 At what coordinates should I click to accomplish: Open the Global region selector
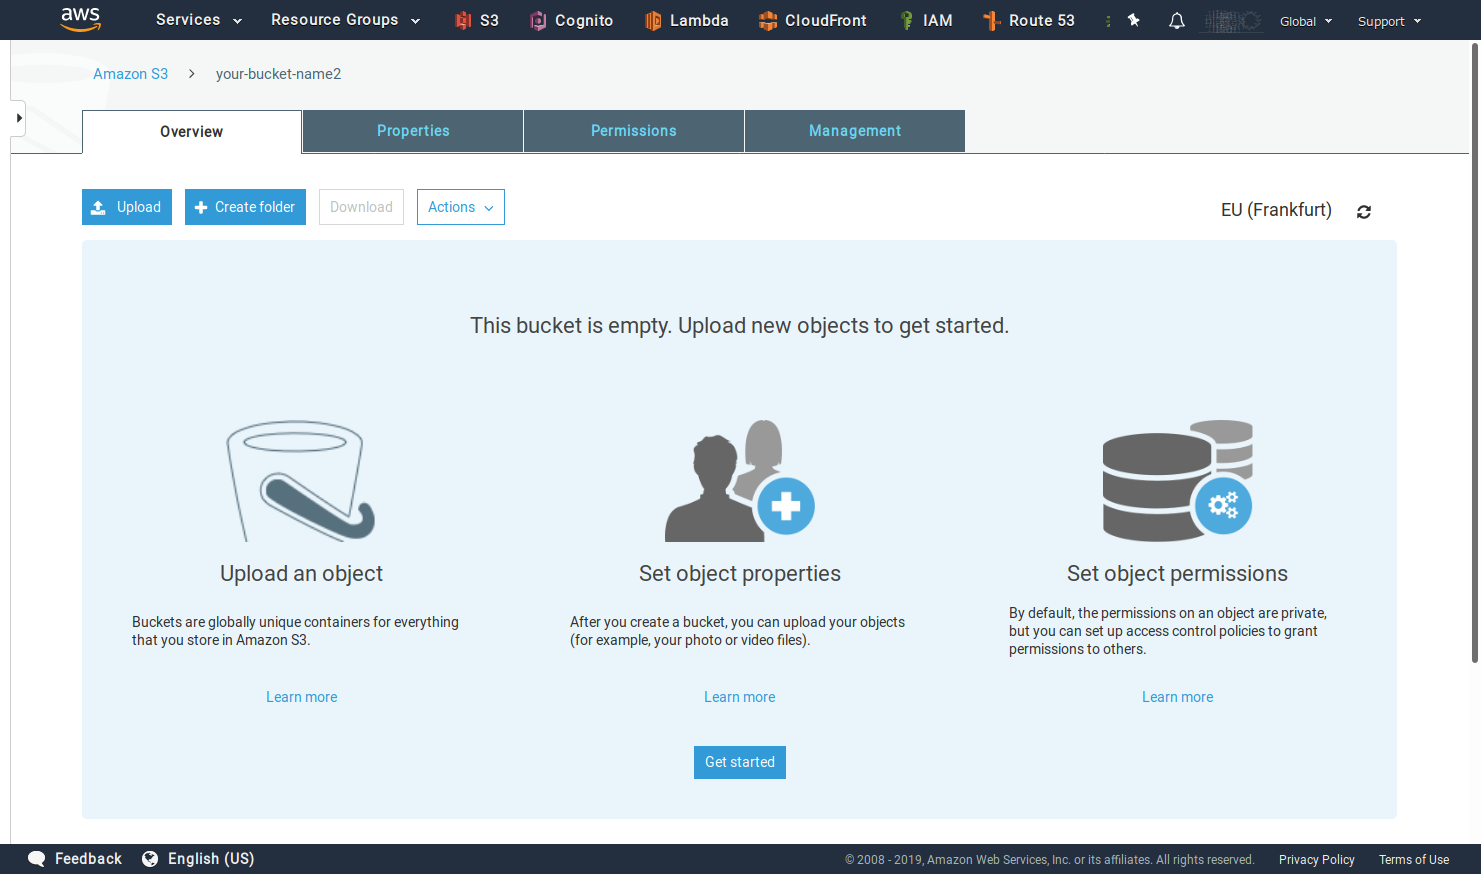point(1305,21)
